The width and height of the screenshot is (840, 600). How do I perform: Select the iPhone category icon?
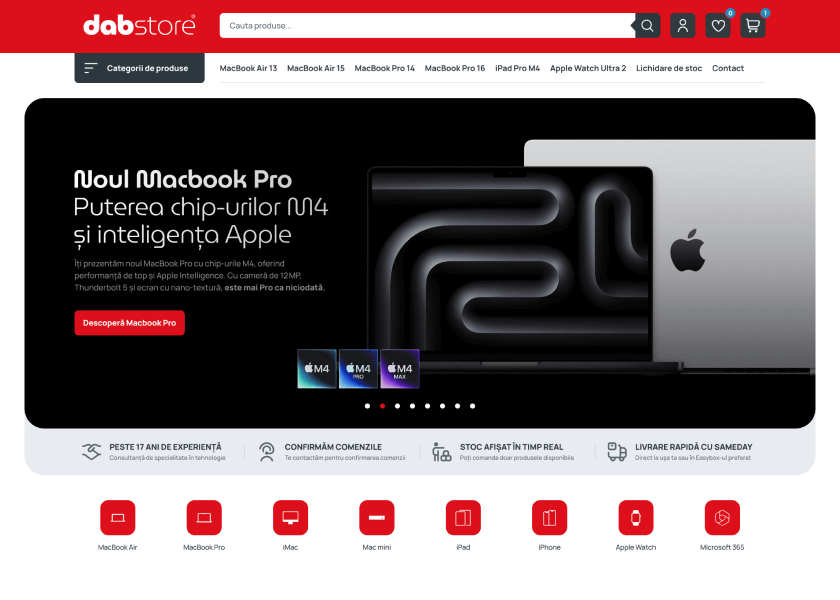[x=549, y=517]
